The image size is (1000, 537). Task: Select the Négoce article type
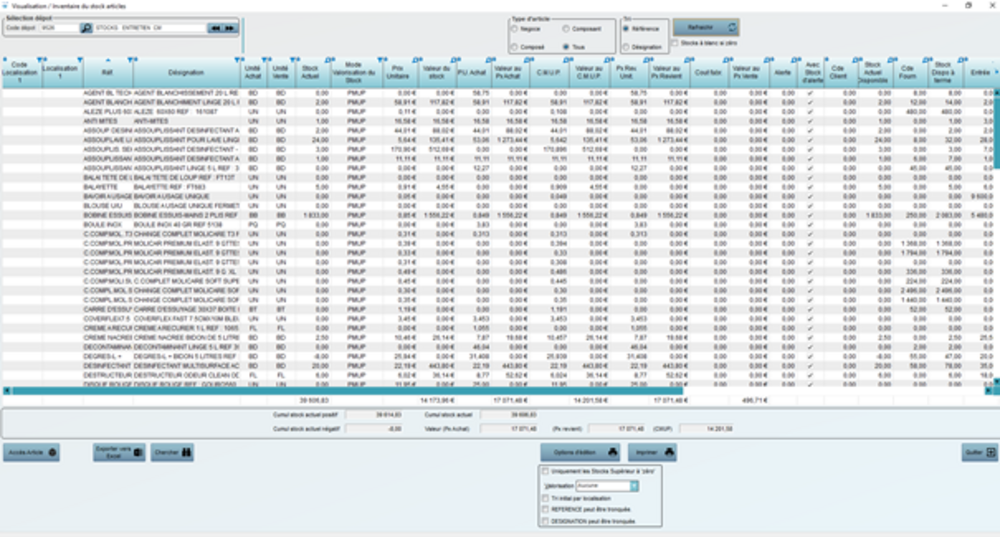(515, 30)
